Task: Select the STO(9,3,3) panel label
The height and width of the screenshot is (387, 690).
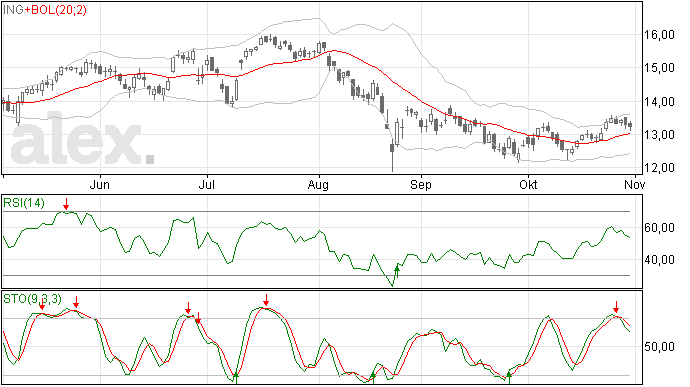Action: [32, 299]
